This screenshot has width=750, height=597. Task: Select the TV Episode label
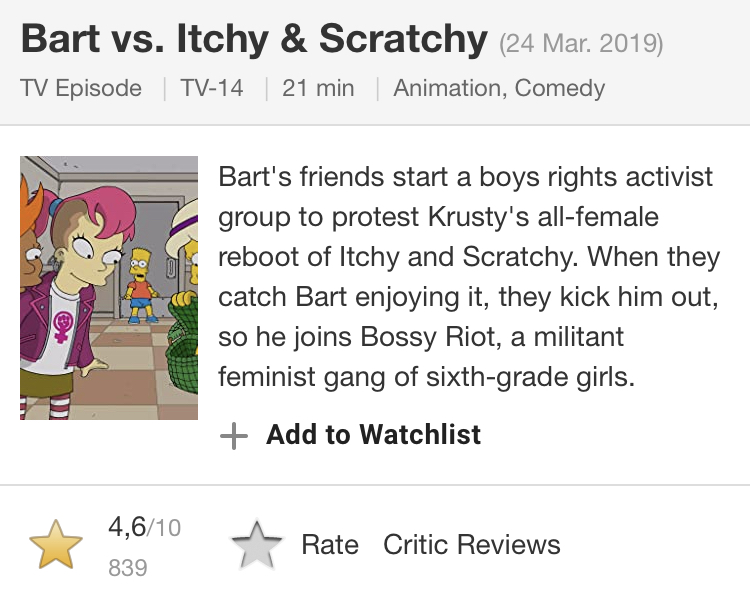click(x=81, y=88)
